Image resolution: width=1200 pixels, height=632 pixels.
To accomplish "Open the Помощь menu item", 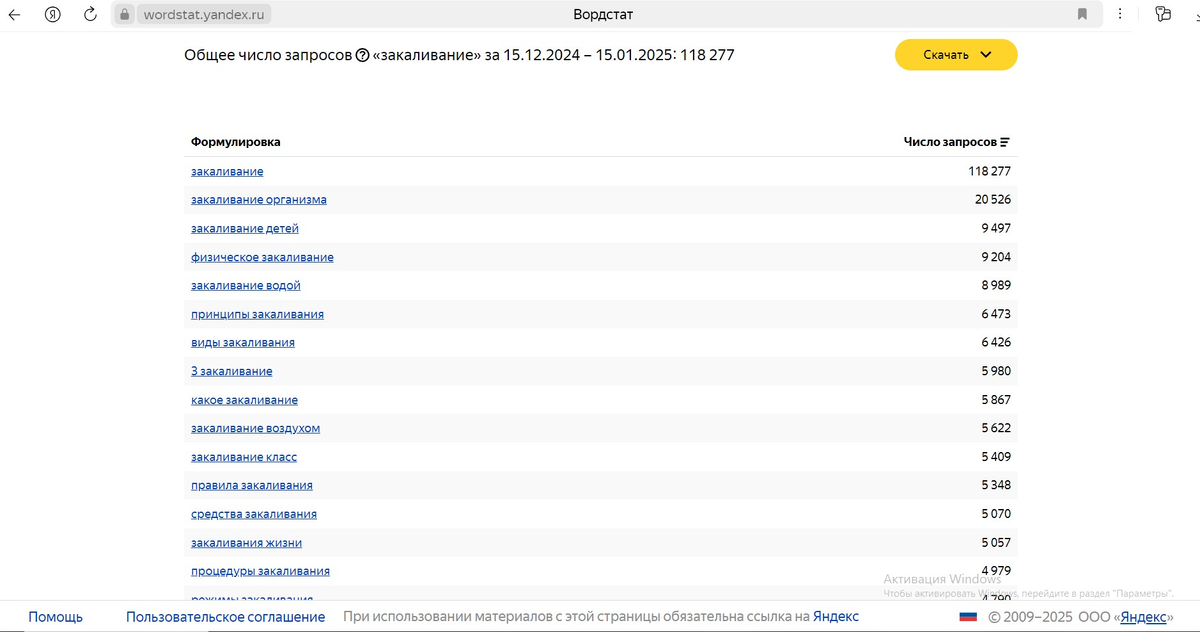I will pos(55,617).
